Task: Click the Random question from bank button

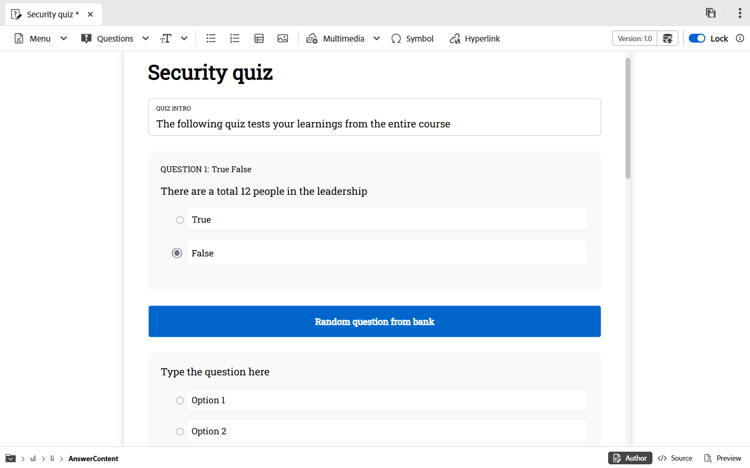Action: 375,321
